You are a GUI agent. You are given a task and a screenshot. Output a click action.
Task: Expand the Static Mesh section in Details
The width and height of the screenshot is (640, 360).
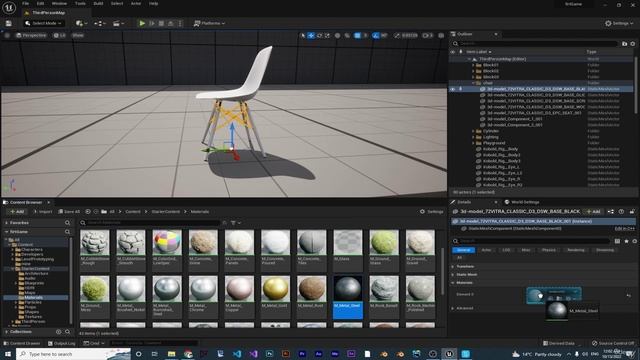[x=453, y=275]
